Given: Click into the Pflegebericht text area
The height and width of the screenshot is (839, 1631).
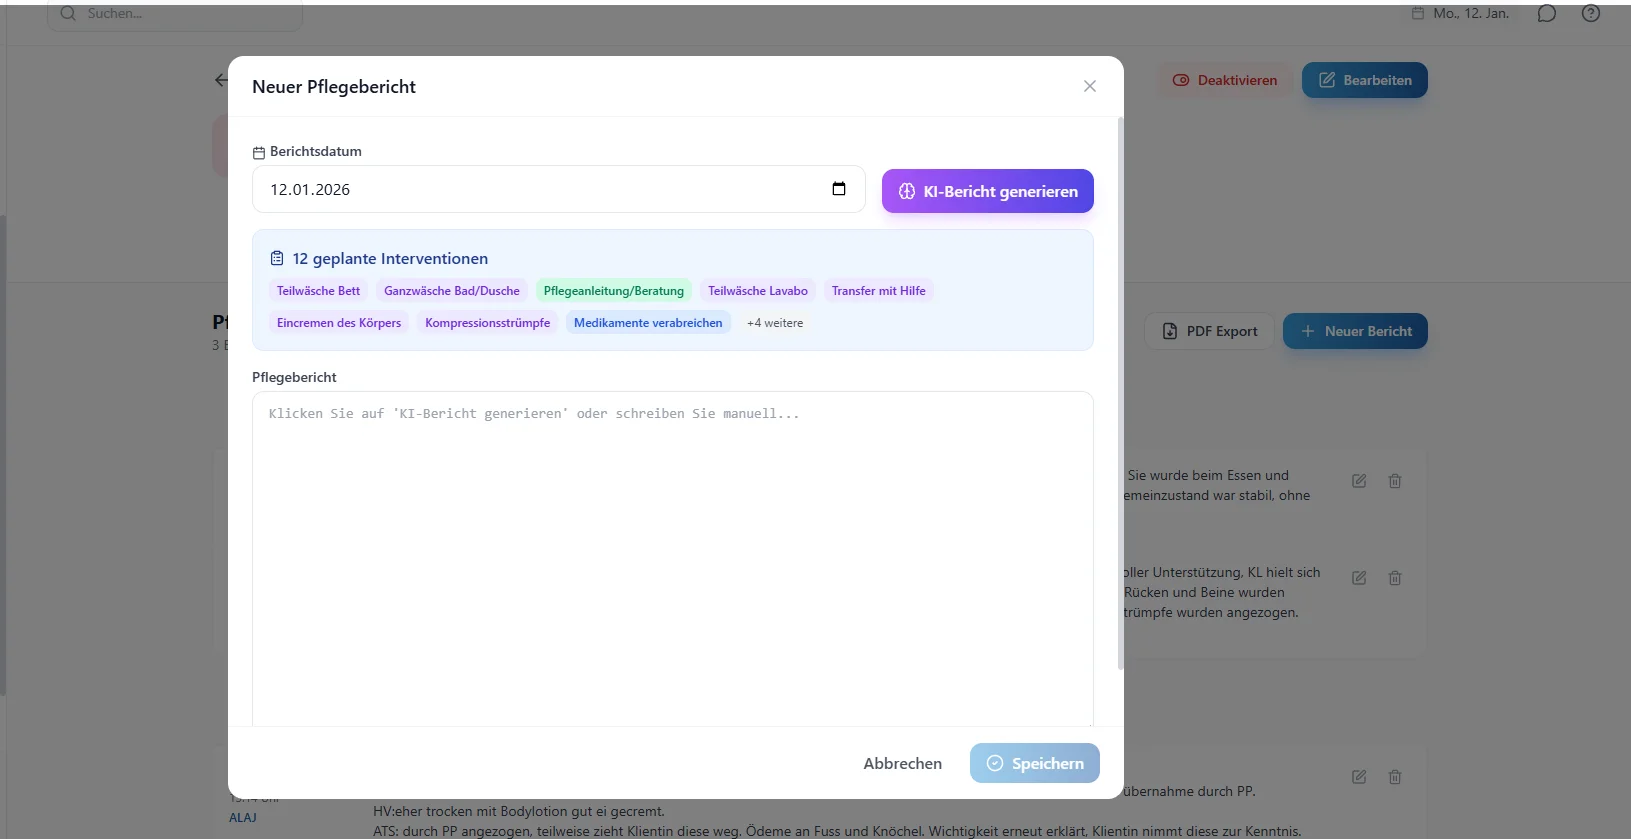Looking at the screenshot, I should [x=672, y=560].
